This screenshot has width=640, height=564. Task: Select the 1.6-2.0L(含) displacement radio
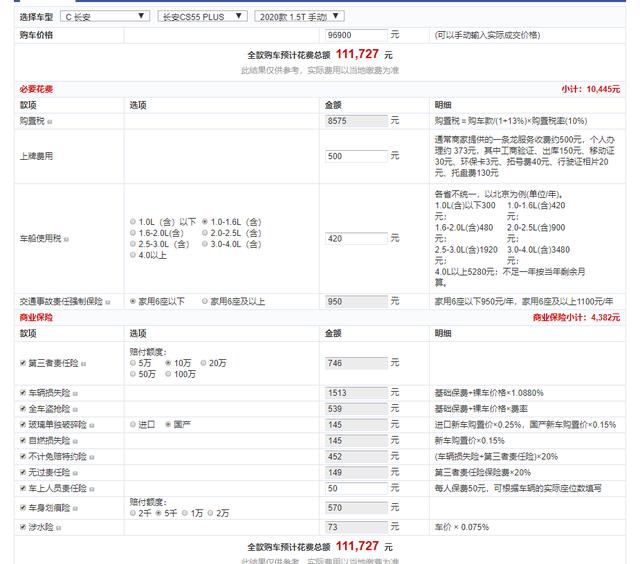[133, 233]
